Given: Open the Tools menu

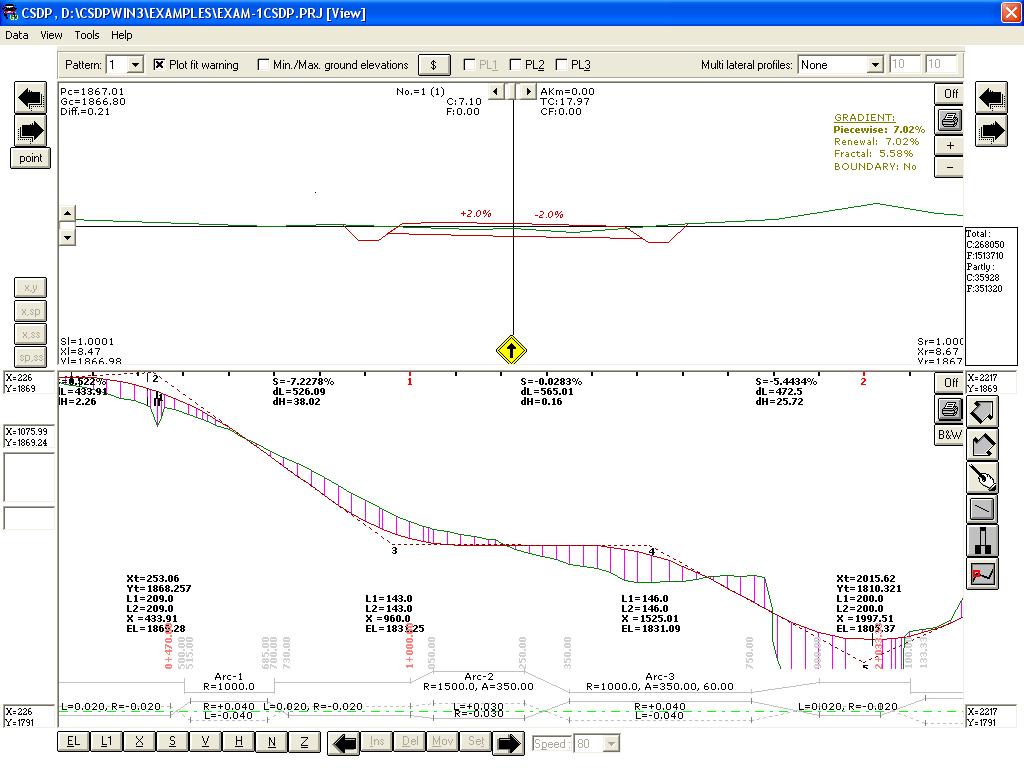Looking at the screenshot, I should coord(87,35).
